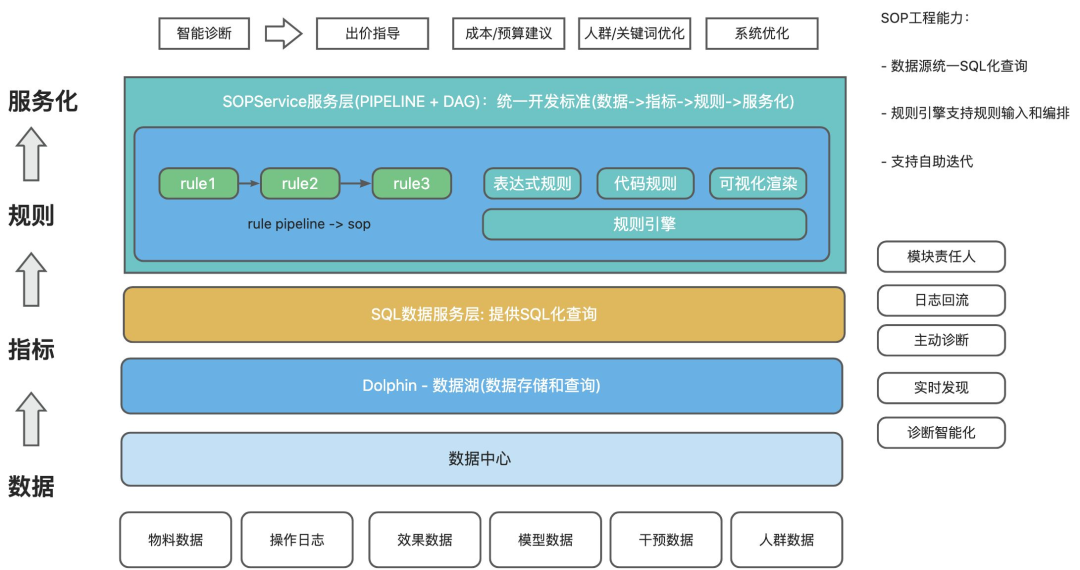The image size is (1080, 570).
Task: Select the 表达式规则 block
Action: [x=532, y=184]
